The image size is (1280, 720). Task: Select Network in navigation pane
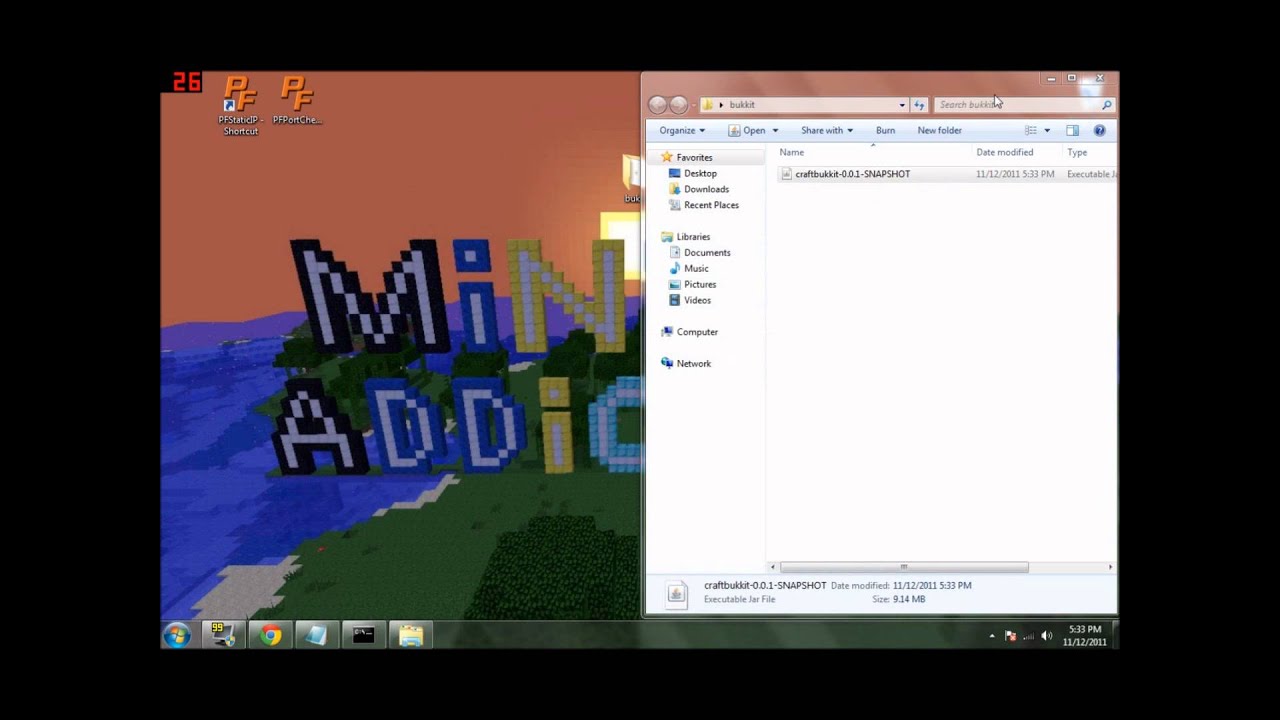coord(693,364)
